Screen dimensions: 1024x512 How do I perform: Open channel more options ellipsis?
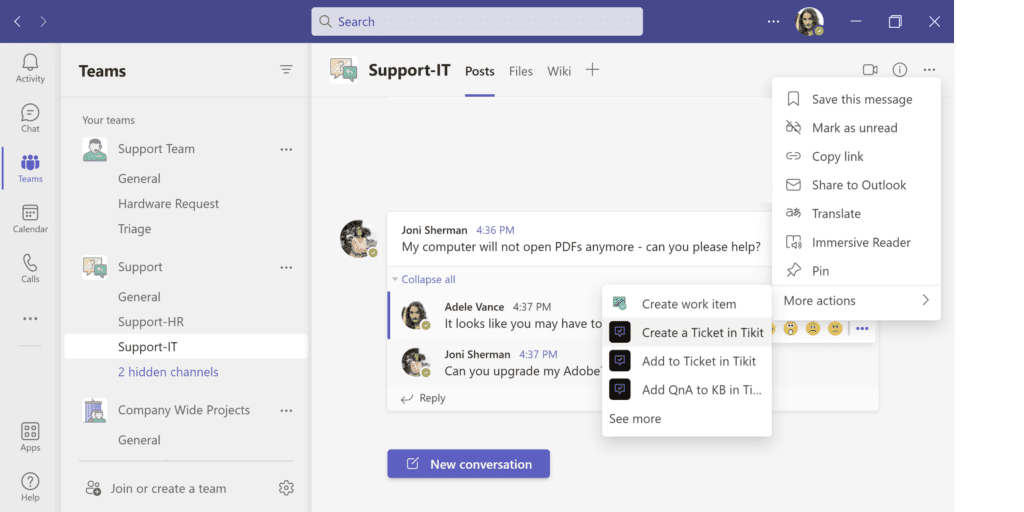[x=929, y=69]
